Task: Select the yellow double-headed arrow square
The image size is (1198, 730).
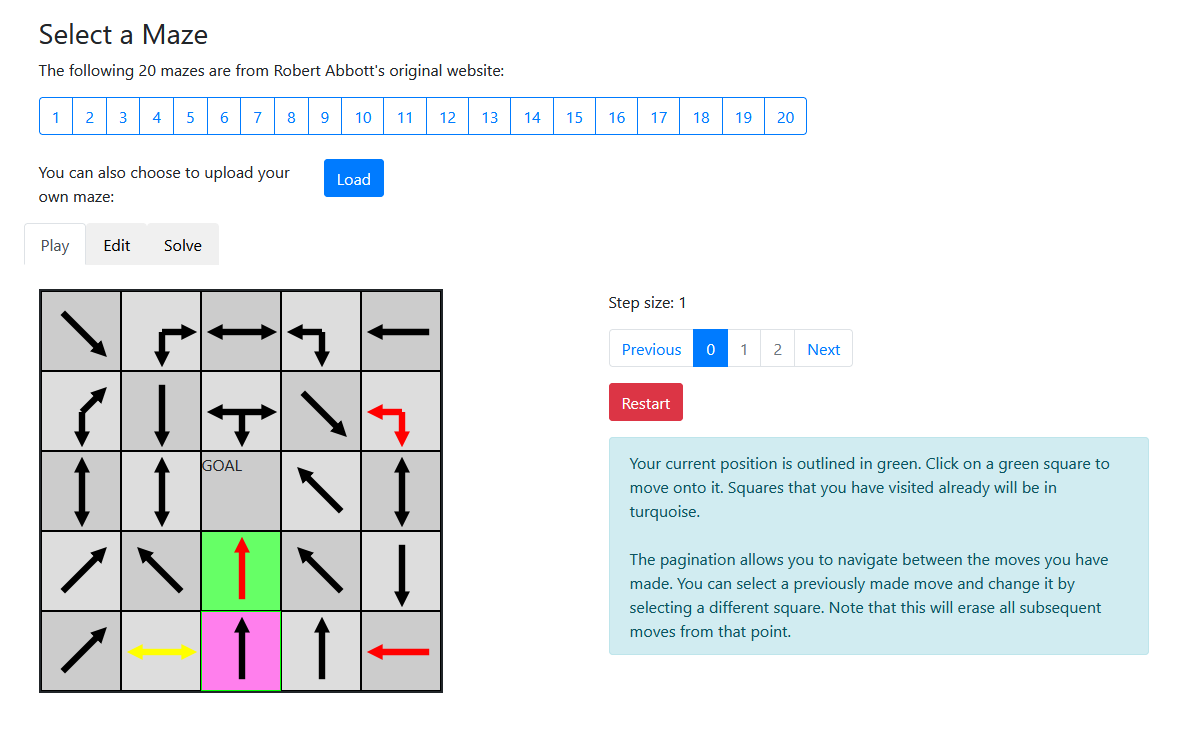Action: [x=161, y=651]
